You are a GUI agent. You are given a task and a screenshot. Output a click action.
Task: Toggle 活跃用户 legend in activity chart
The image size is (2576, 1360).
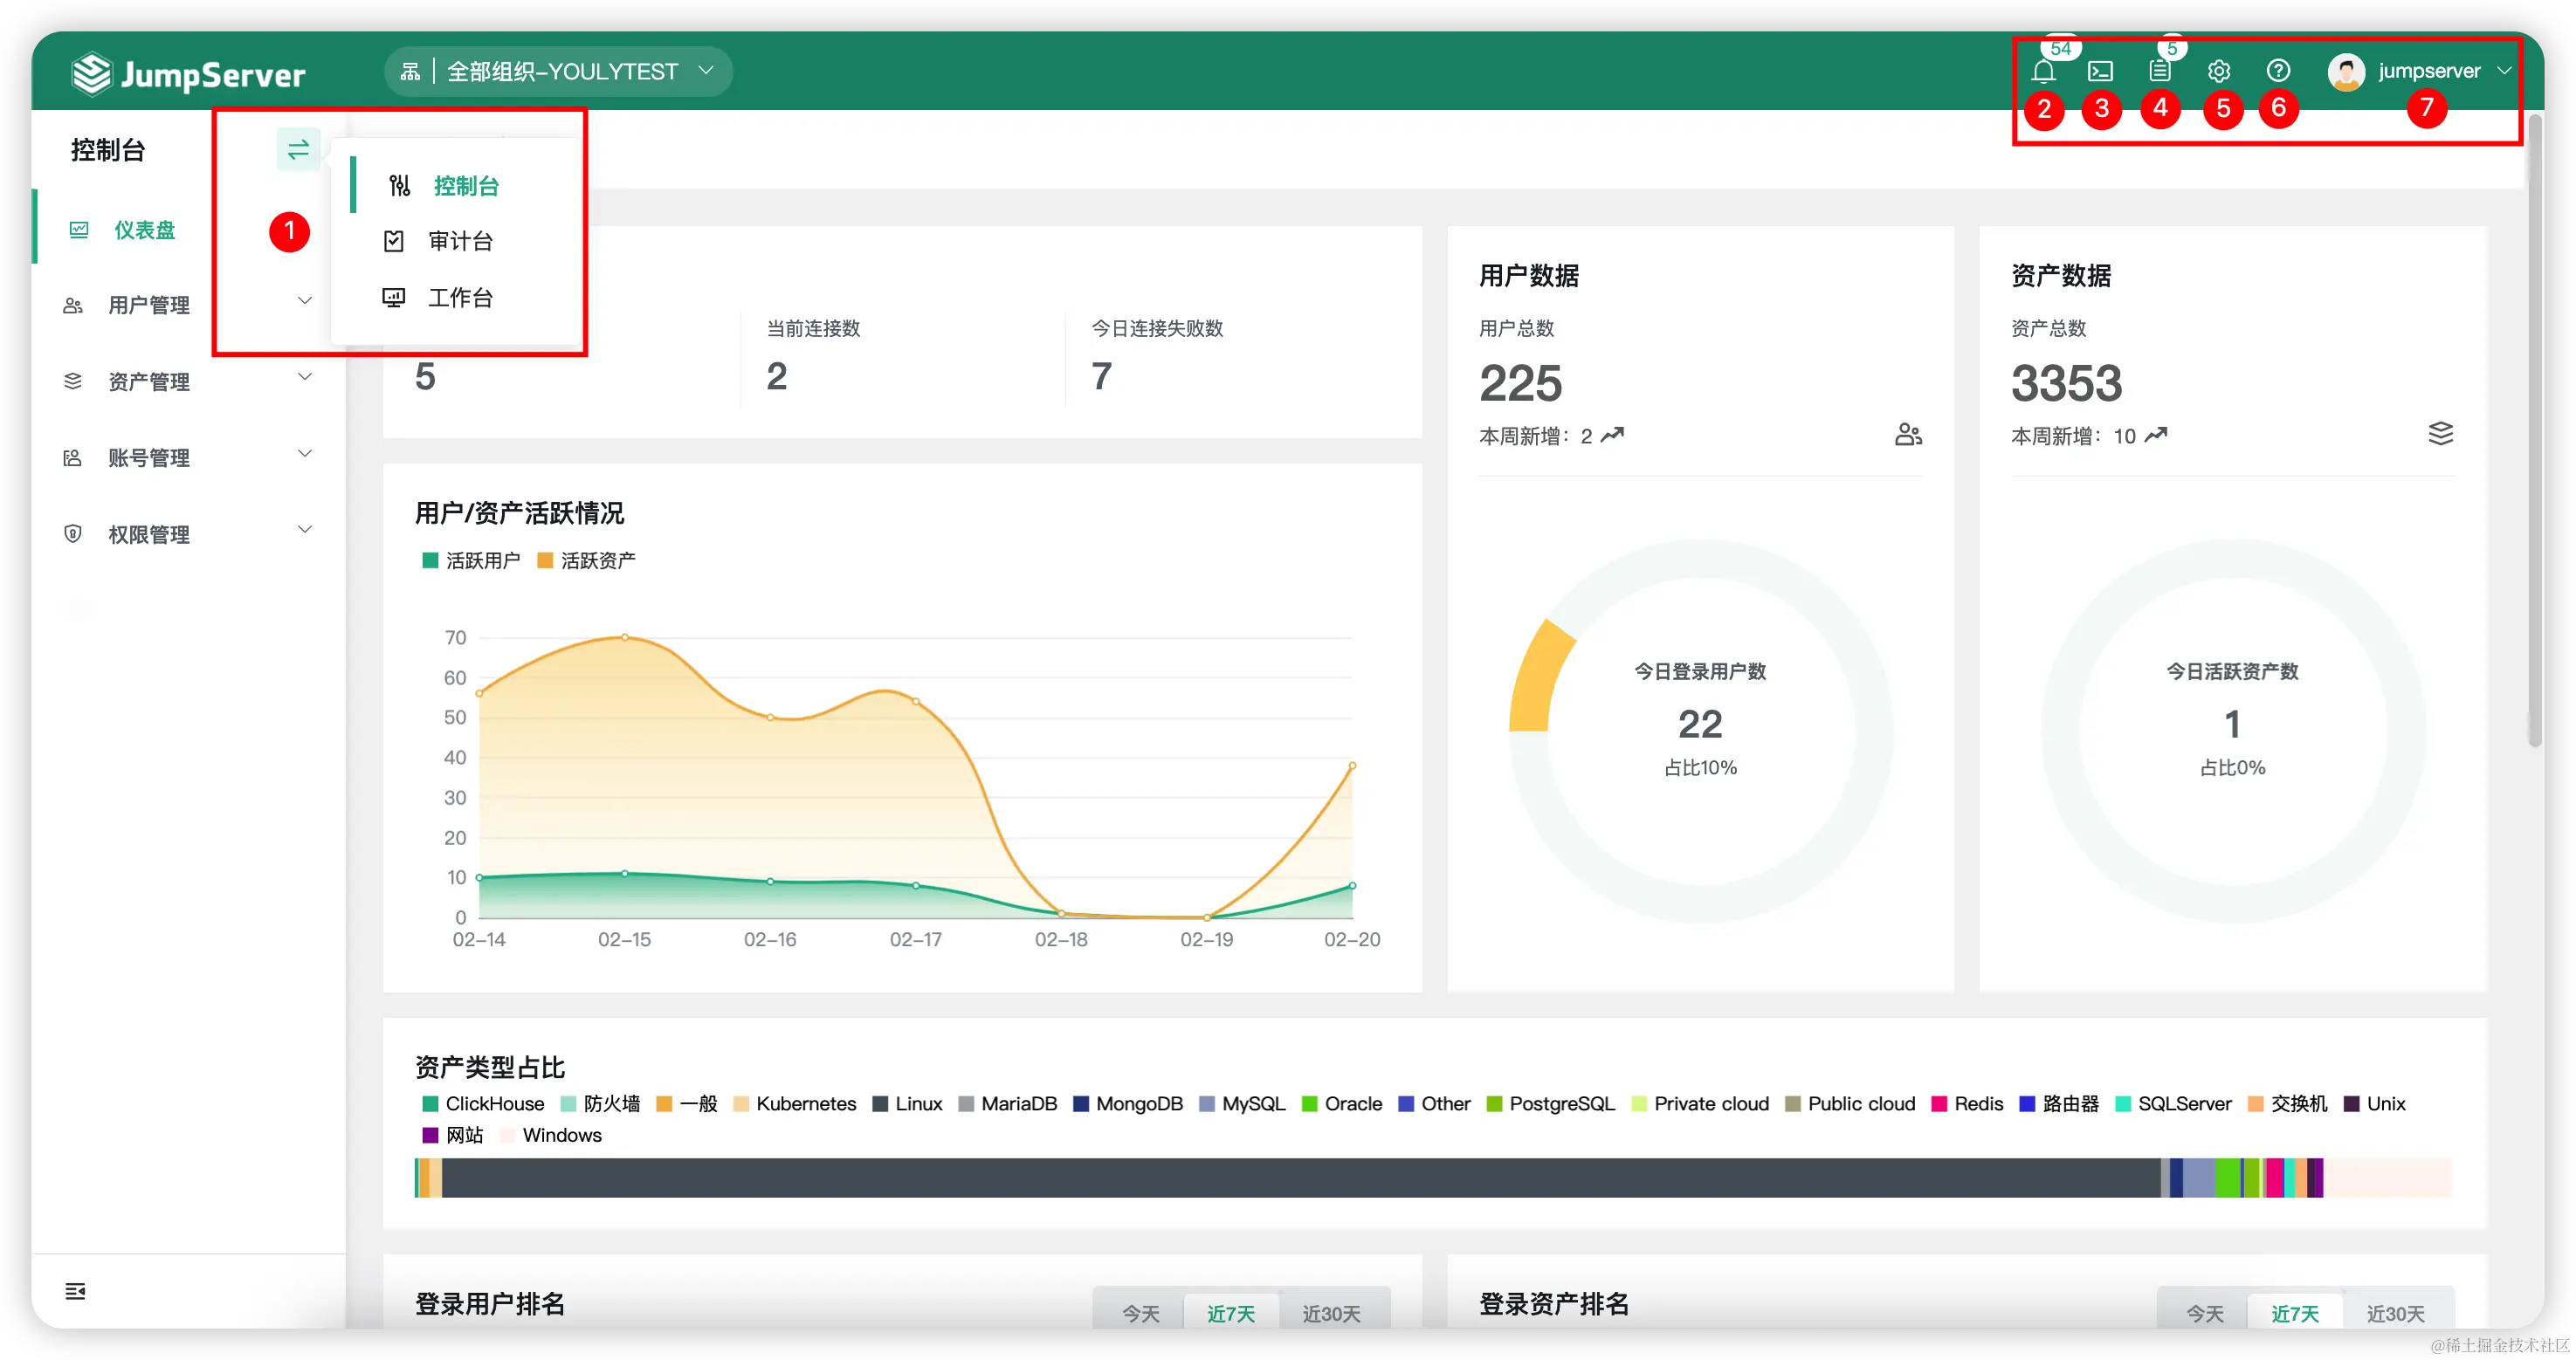(471, 561)
